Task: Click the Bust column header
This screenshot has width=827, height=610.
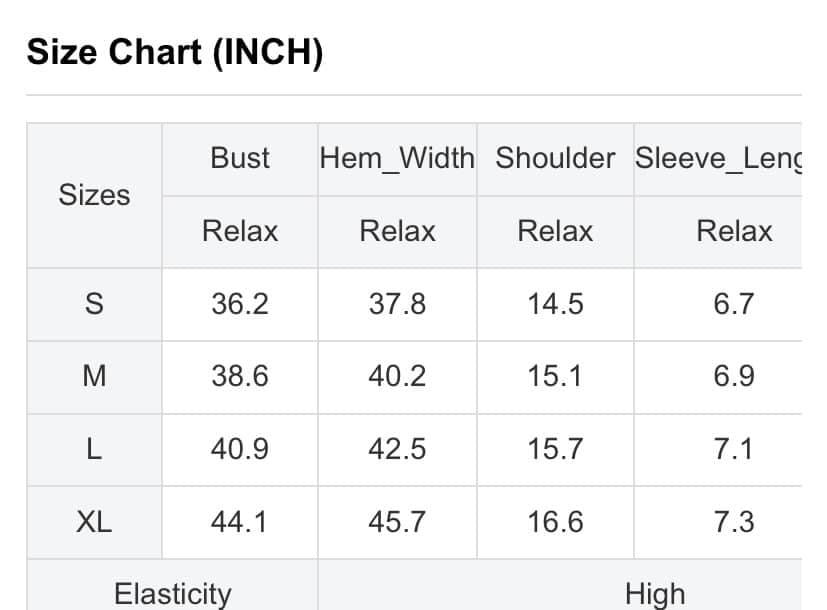Action: click(x=240, y=158)
